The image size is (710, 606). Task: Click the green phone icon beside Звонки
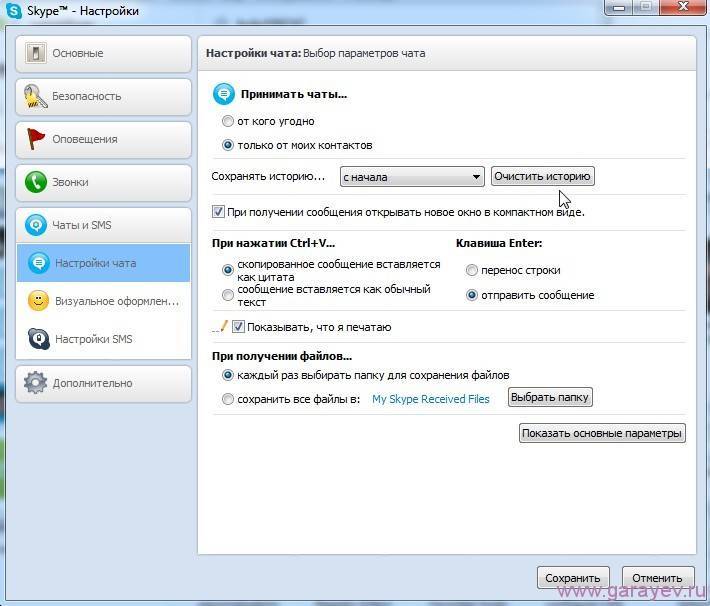click(36, 182)
